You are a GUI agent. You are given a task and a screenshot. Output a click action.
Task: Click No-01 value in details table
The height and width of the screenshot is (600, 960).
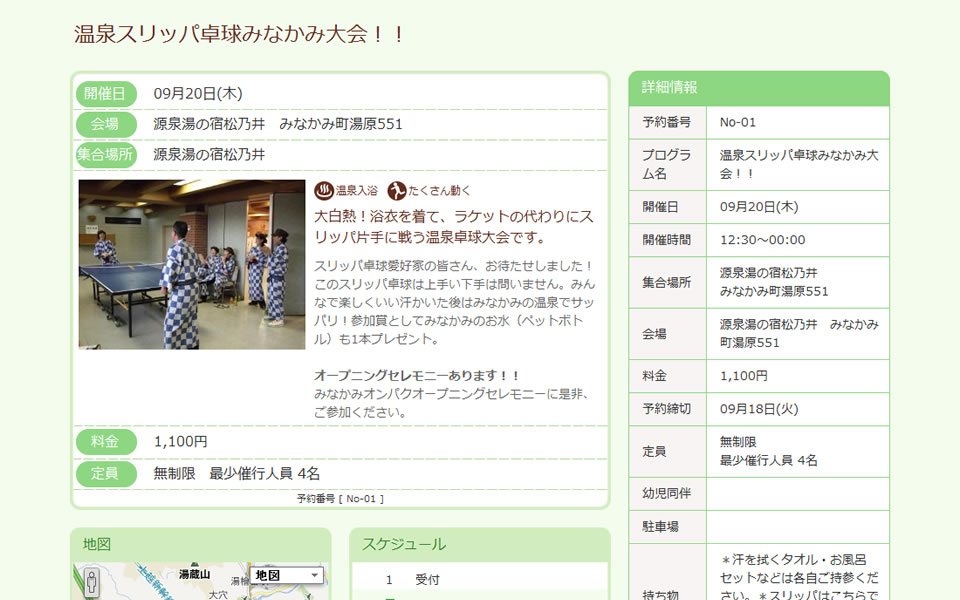(738, 122)
